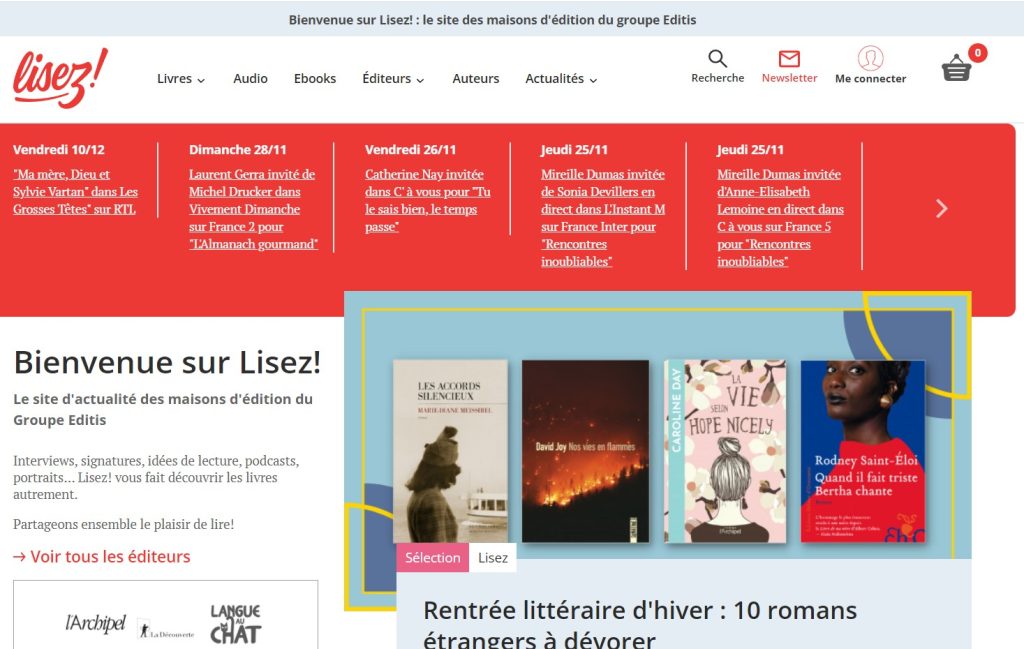The height and width of the screenshot is (649, 1024).
Task: Click the pink Sélection tag
Action: (432, 558)
